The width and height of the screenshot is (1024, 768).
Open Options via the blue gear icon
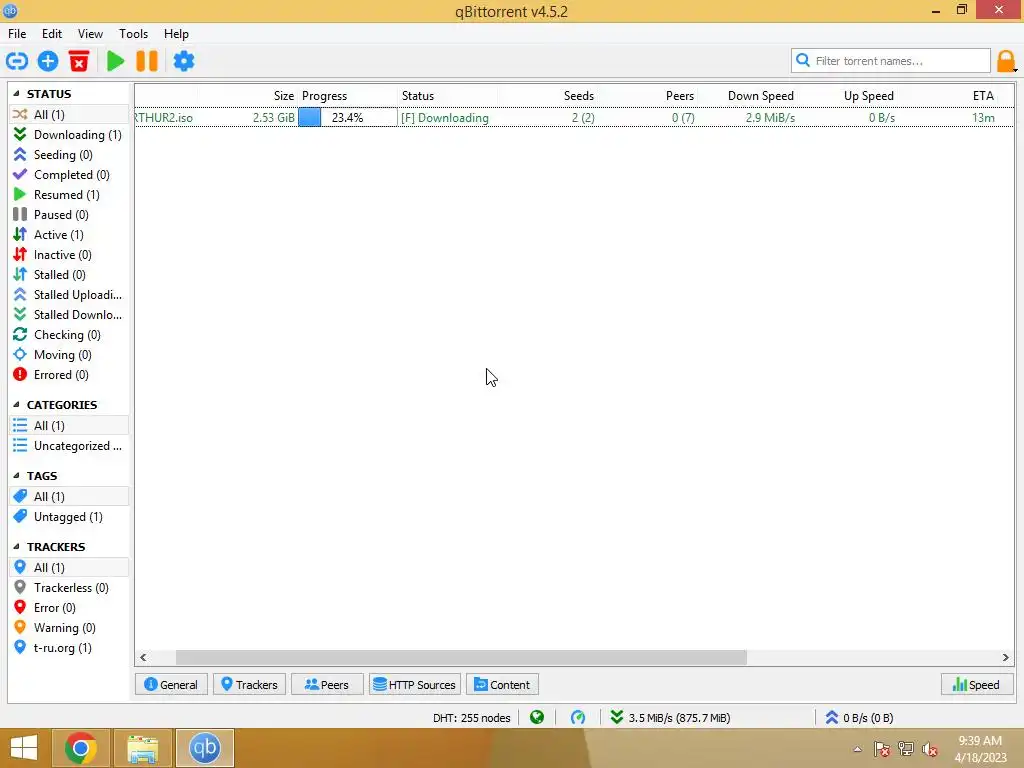184,61
